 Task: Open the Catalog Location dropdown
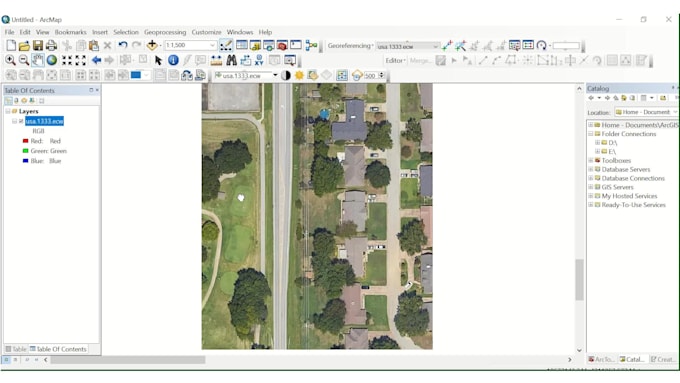674,112
